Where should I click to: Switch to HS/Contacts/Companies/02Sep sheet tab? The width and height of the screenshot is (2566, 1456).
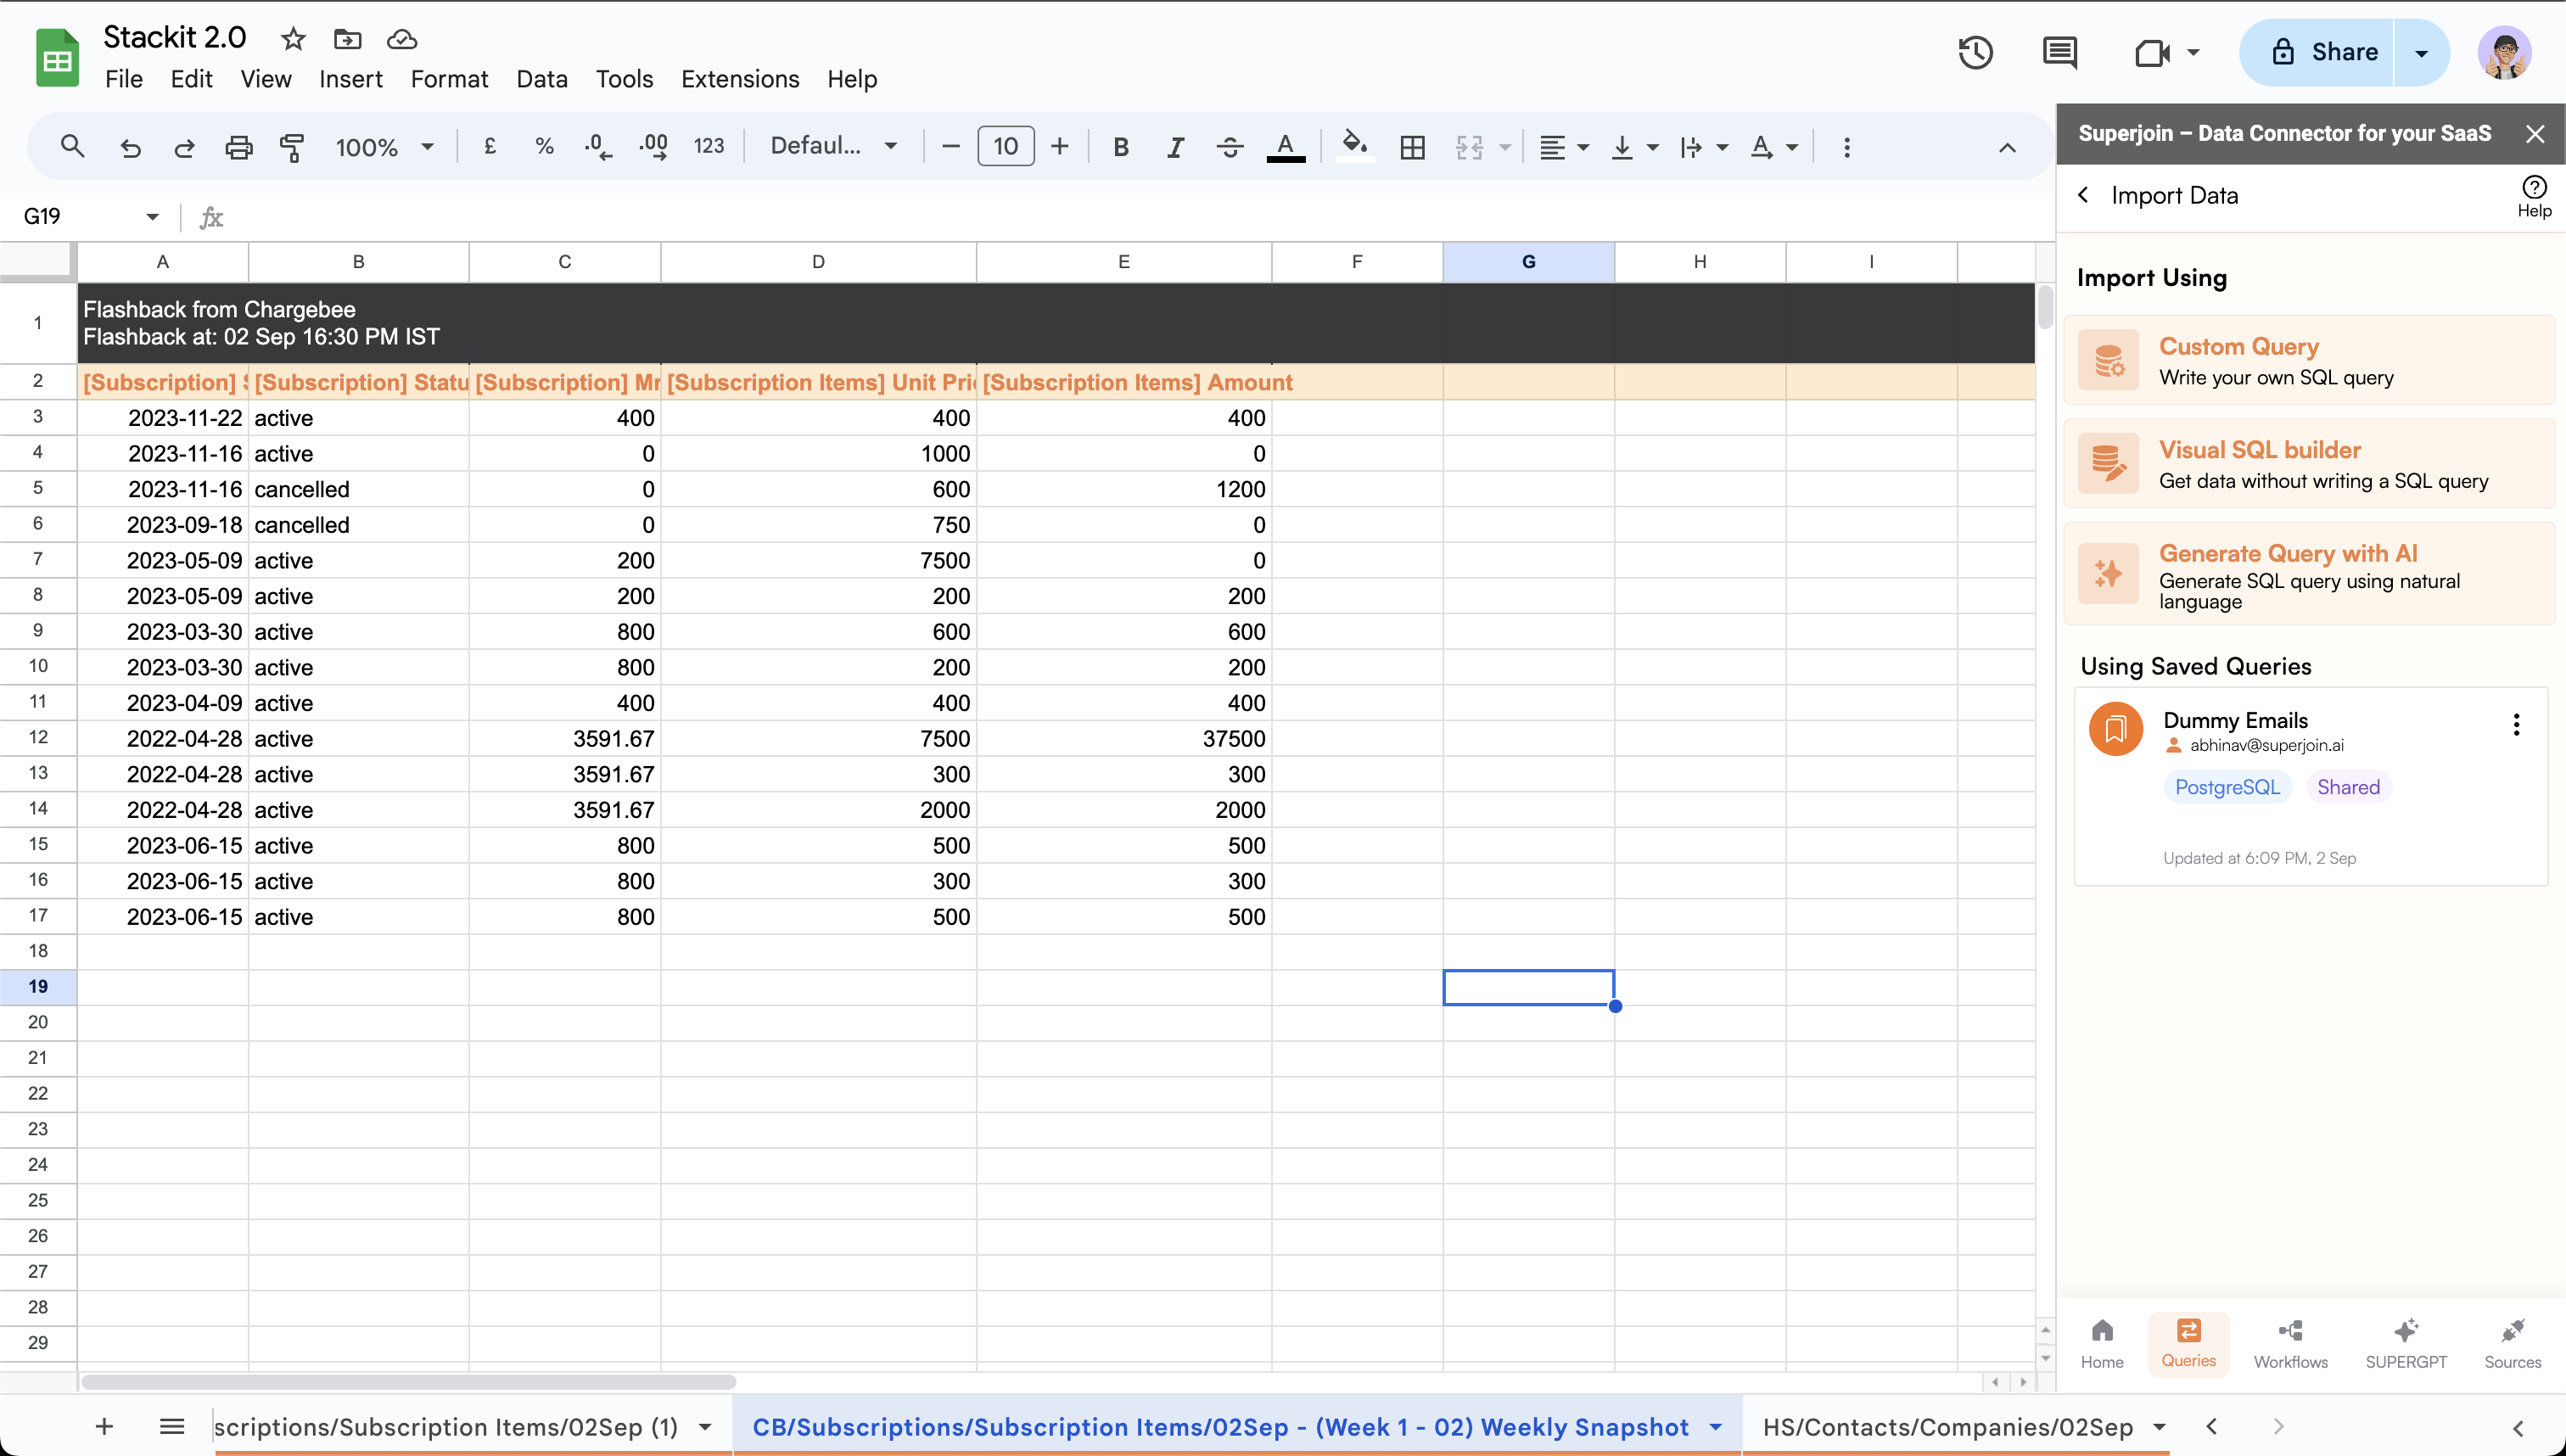pyautogui.click(x=1947, y=1426)
